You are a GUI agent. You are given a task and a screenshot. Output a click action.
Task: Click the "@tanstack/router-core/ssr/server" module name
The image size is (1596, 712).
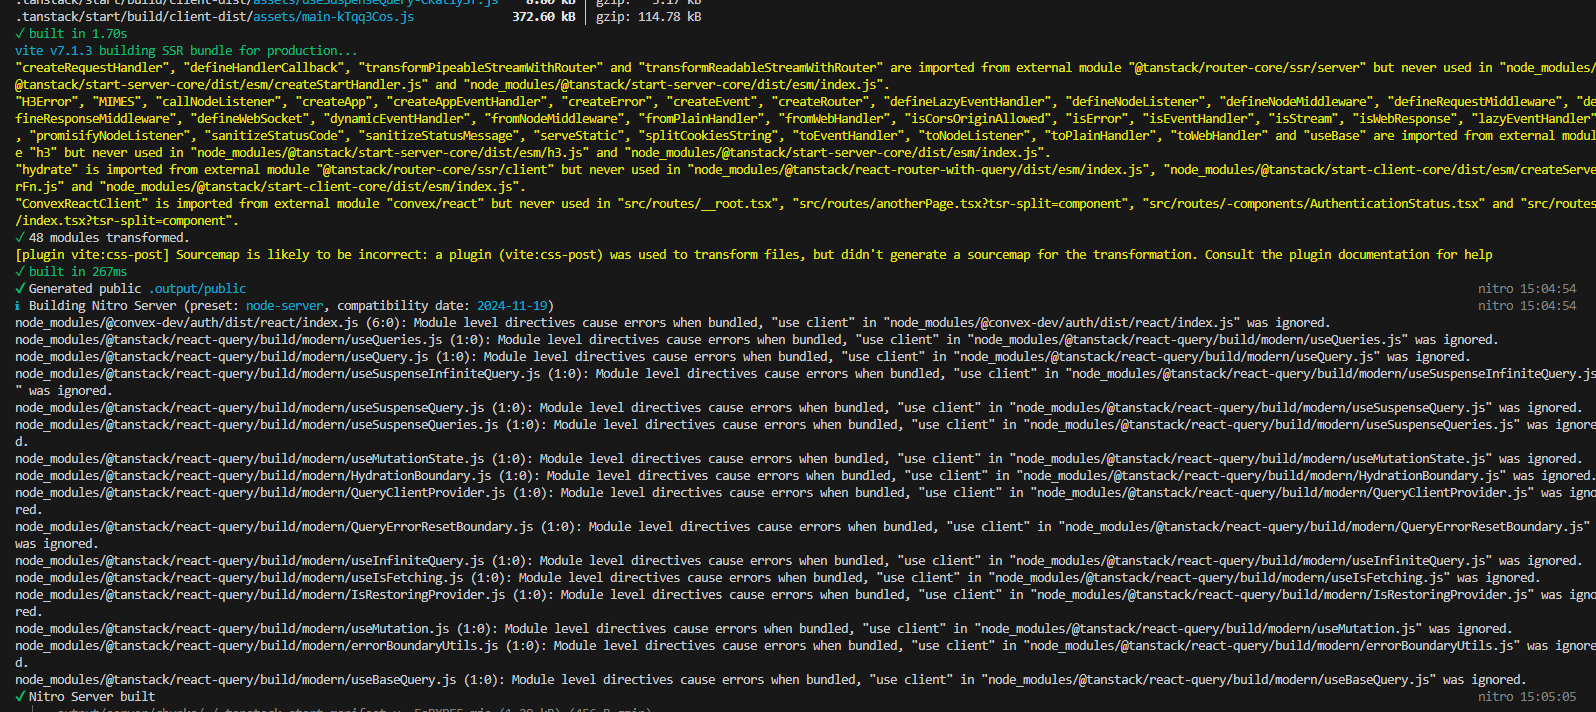click(x=1248, y=67)
